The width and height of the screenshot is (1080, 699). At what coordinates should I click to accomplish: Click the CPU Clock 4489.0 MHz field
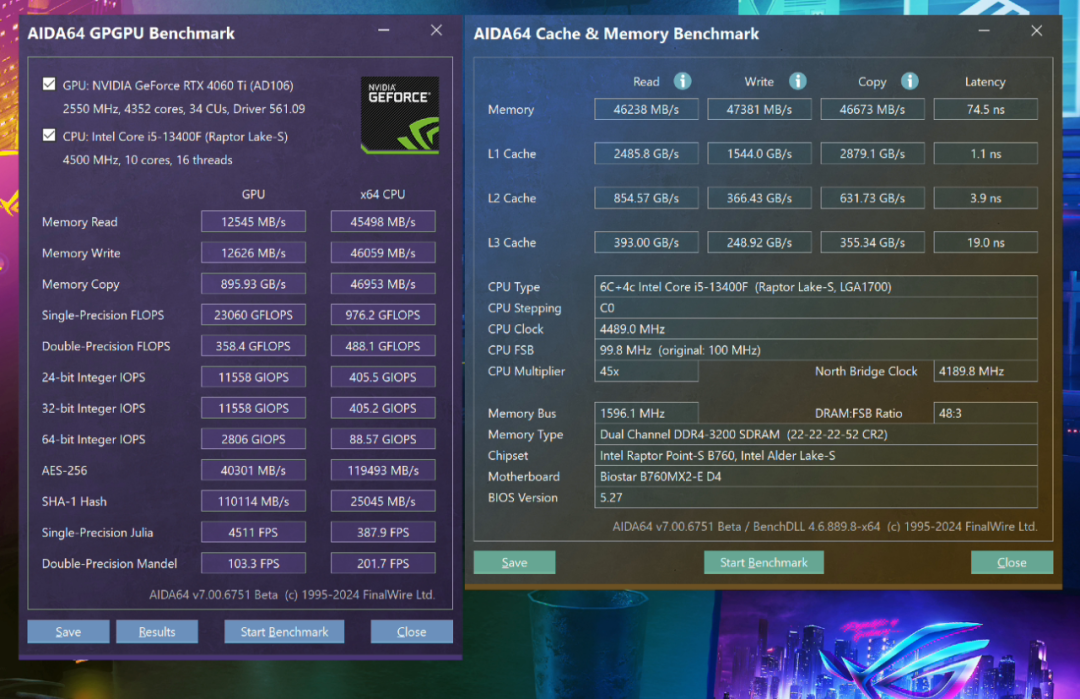click(x=816, y=329)
